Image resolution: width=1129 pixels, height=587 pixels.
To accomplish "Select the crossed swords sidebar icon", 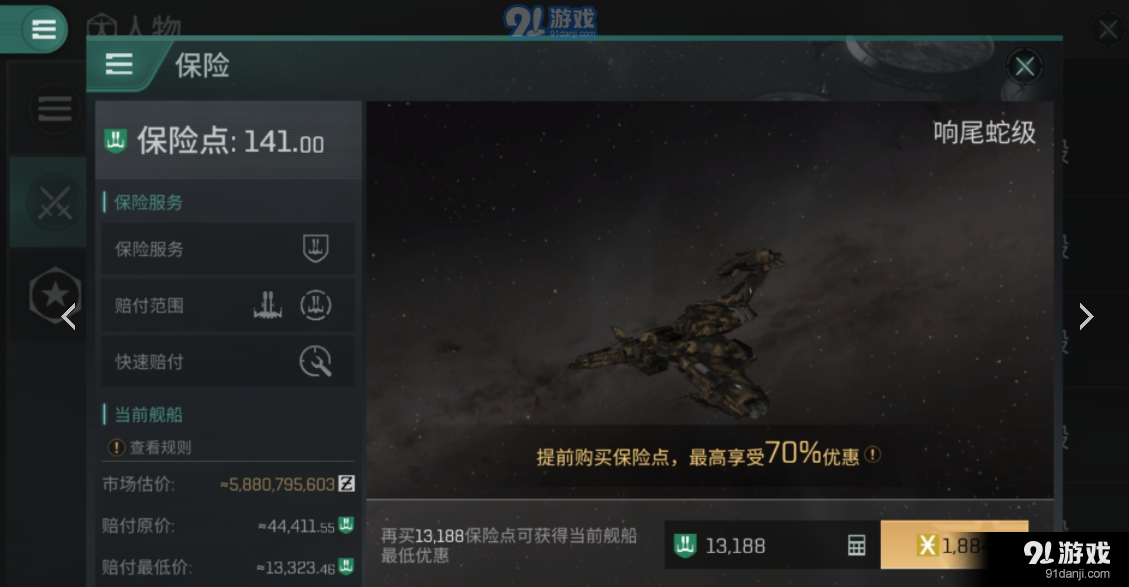I will click(55, 203).
